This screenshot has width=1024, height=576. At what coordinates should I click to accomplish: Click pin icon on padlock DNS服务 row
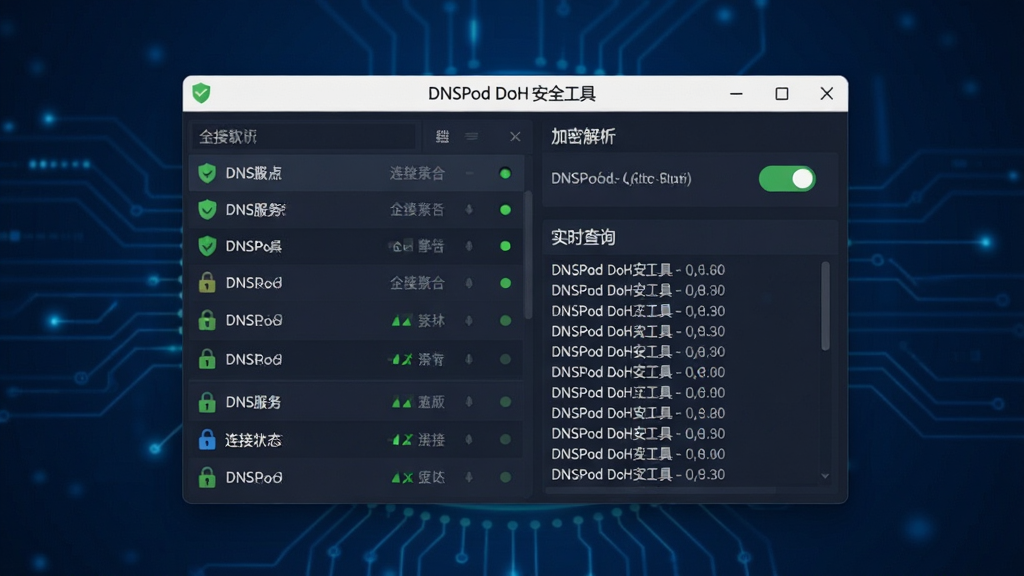(469, 402)
